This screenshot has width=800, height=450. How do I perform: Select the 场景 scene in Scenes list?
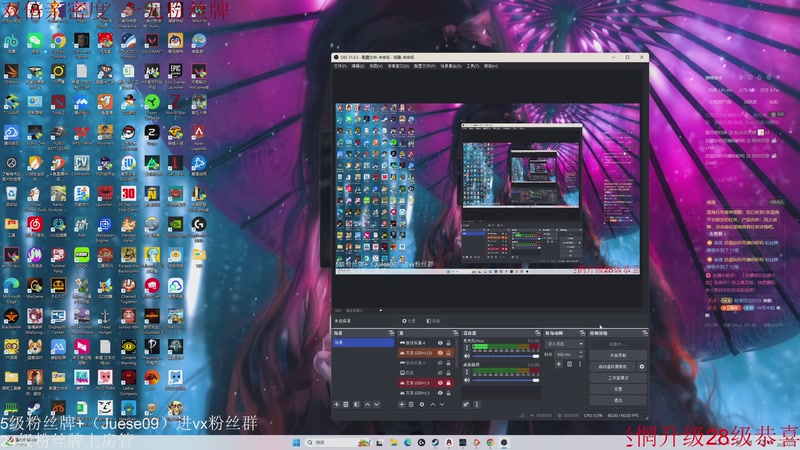[x=363, y=342]
